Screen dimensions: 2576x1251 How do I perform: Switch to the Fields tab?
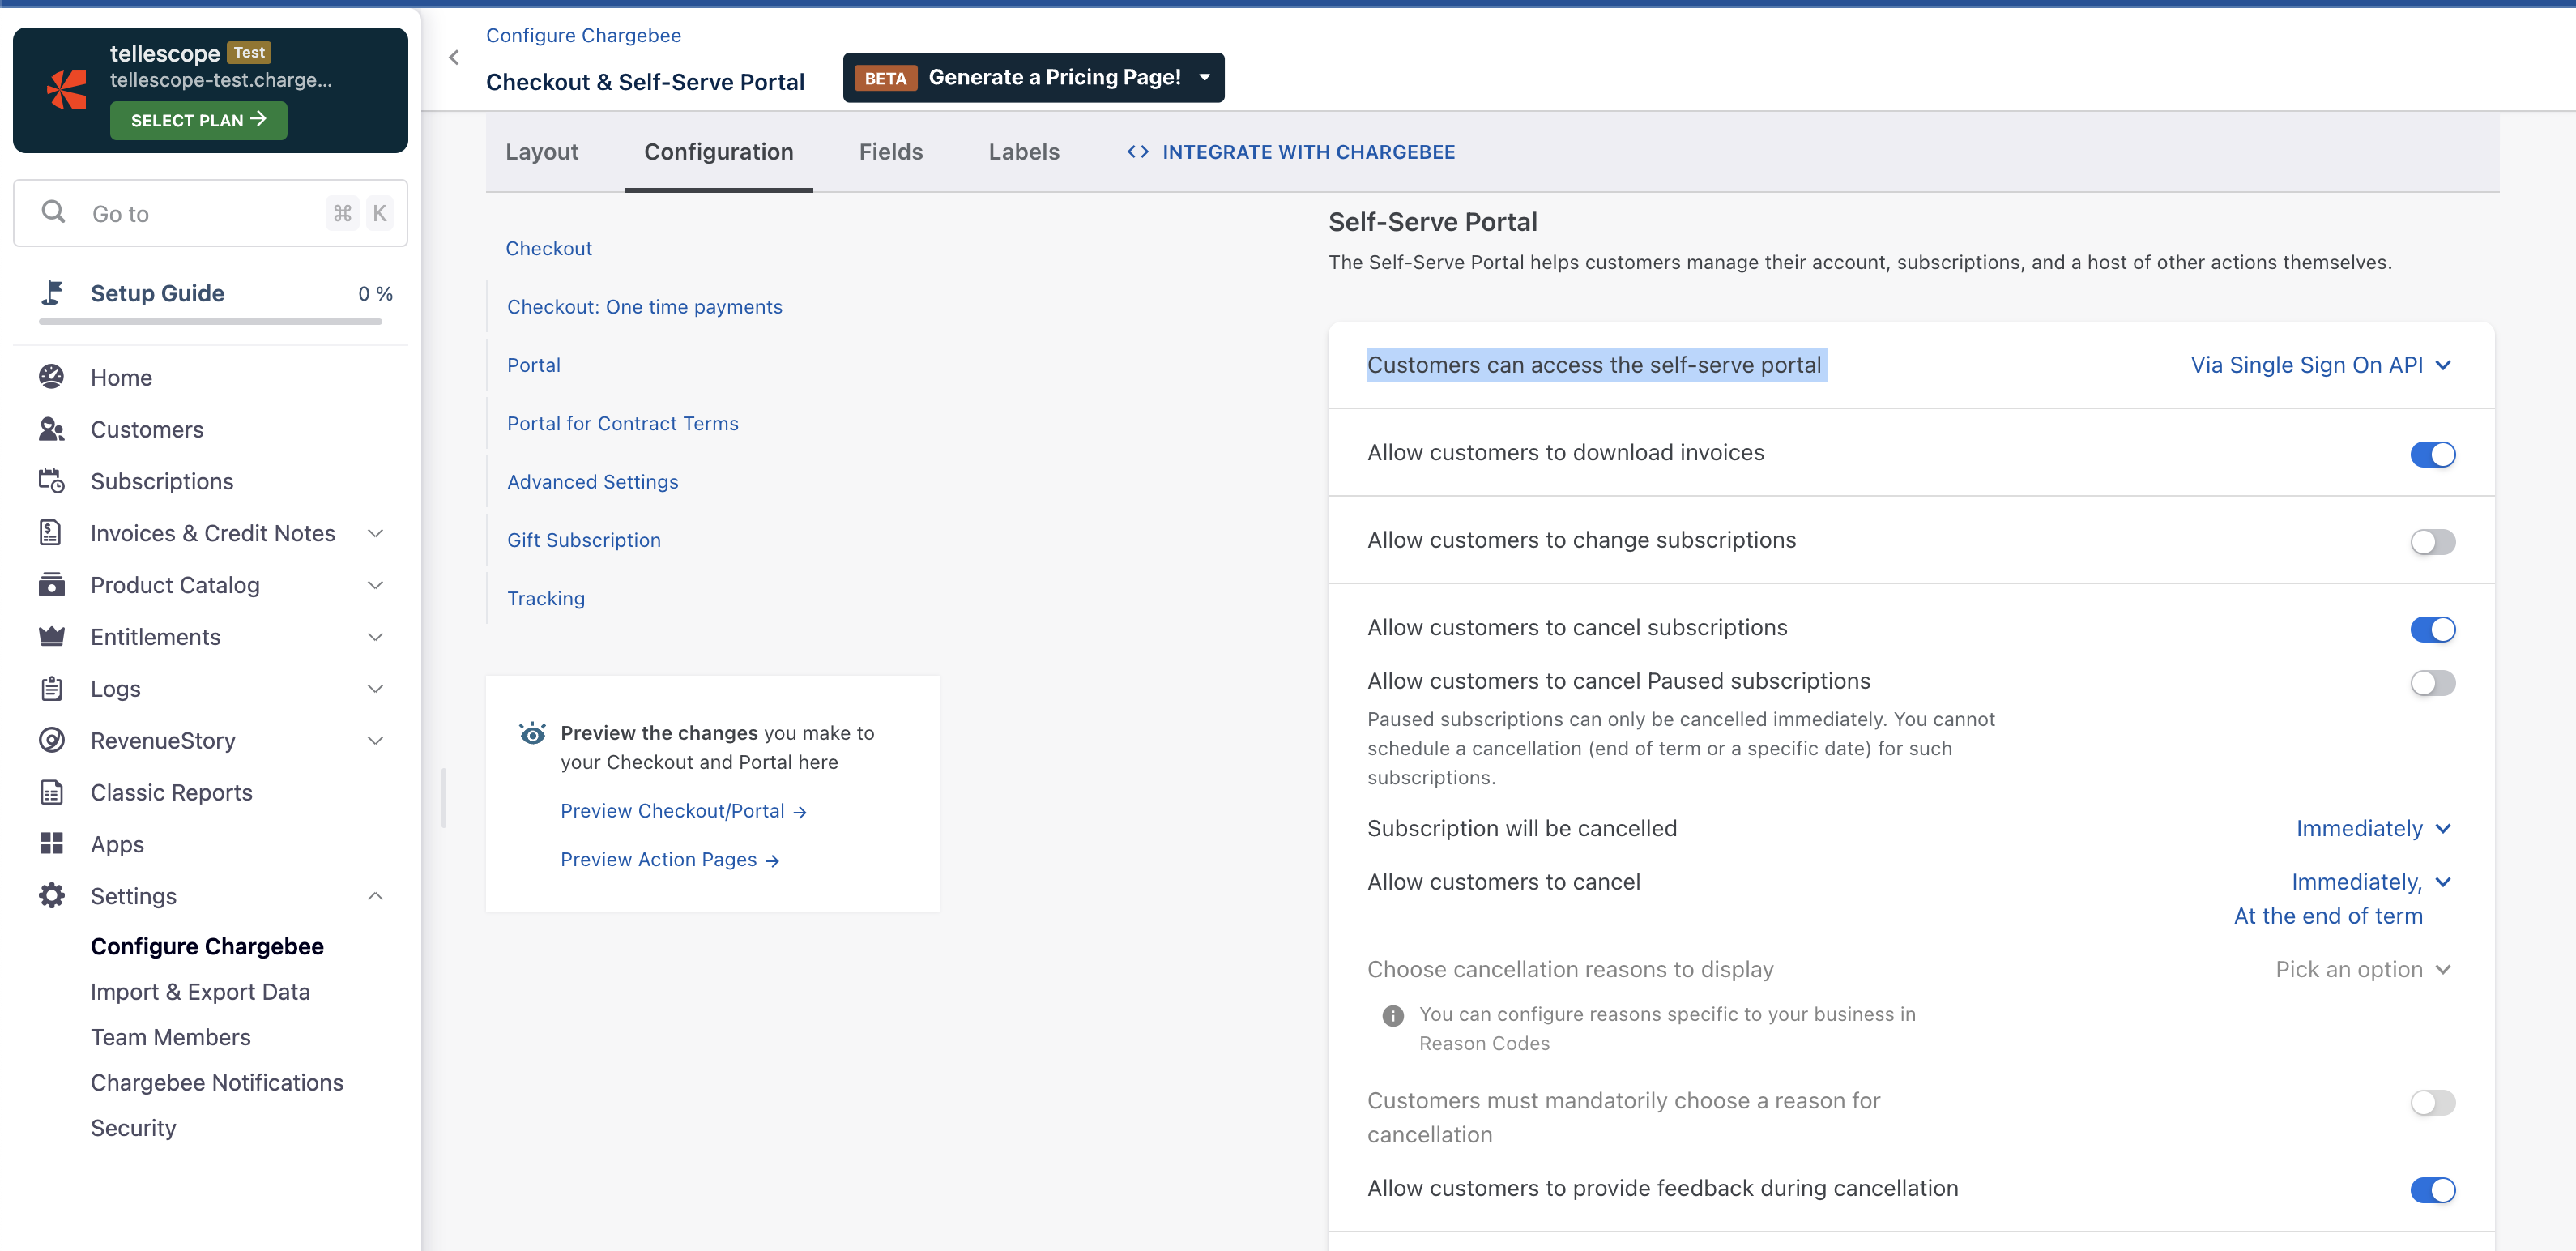pos(890,152)
